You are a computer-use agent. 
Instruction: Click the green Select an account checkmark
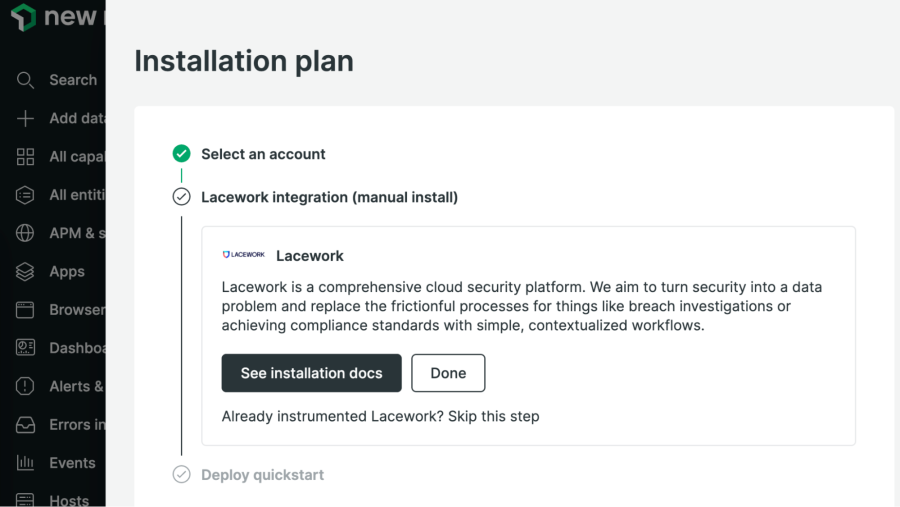181,154
